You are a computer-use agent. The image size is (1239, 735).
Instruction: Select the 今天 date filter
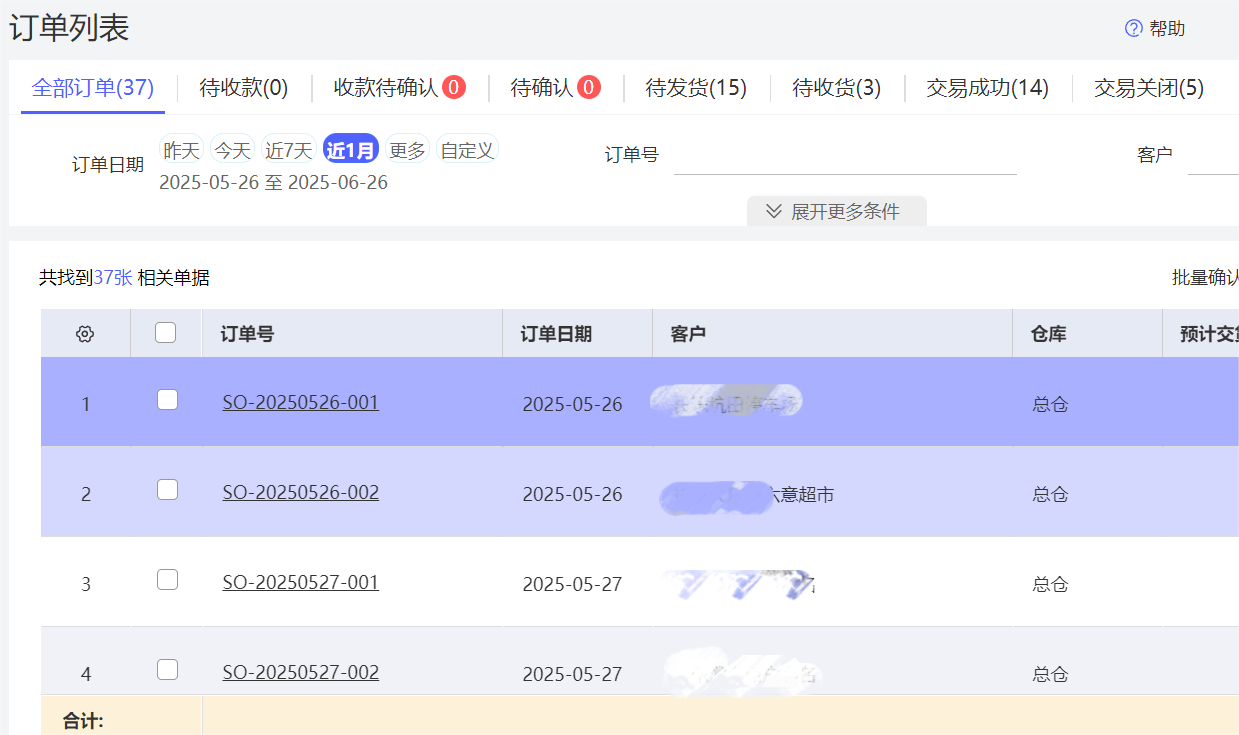(231, 148)
